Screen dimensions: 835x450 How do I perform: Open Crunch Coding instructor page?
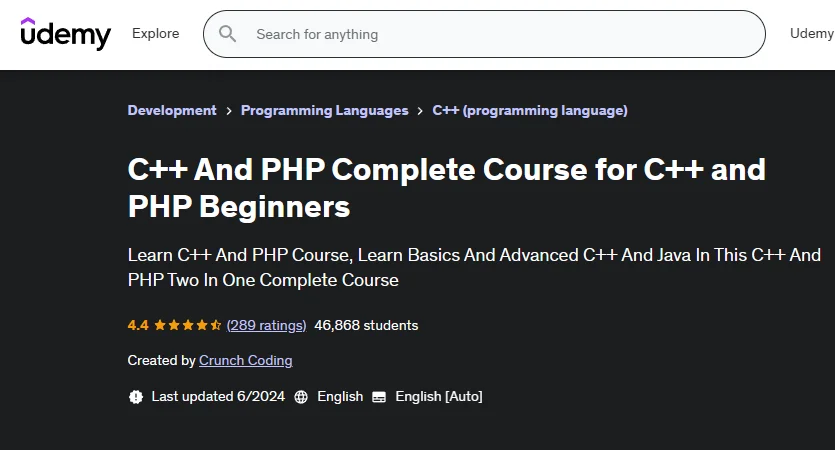tap(245, 361)
